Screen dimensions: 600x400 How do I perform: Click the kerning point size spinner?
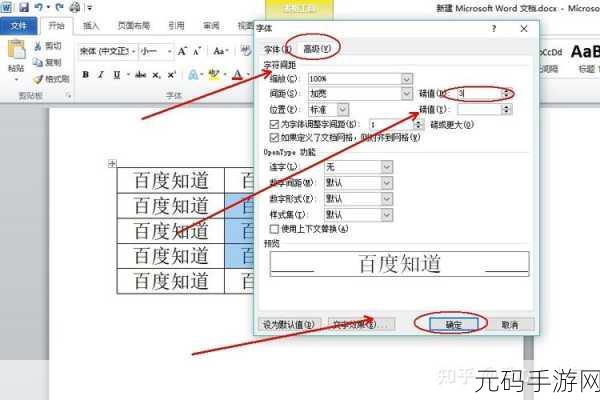[x=419, y=125]
